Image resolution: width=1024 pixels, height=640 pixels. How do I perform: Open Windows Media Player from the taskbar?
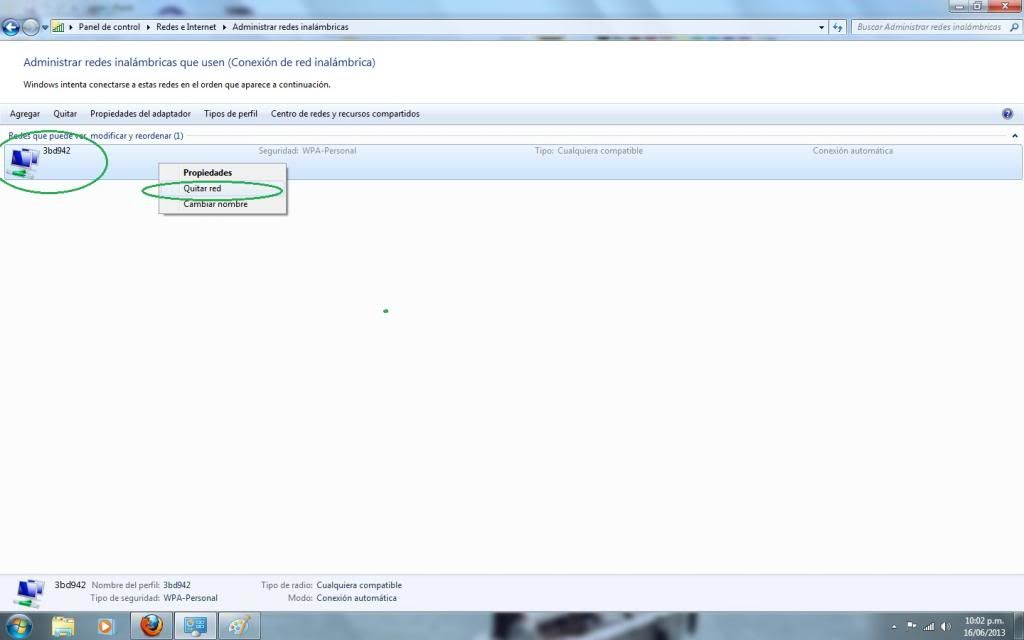(105, 626)
